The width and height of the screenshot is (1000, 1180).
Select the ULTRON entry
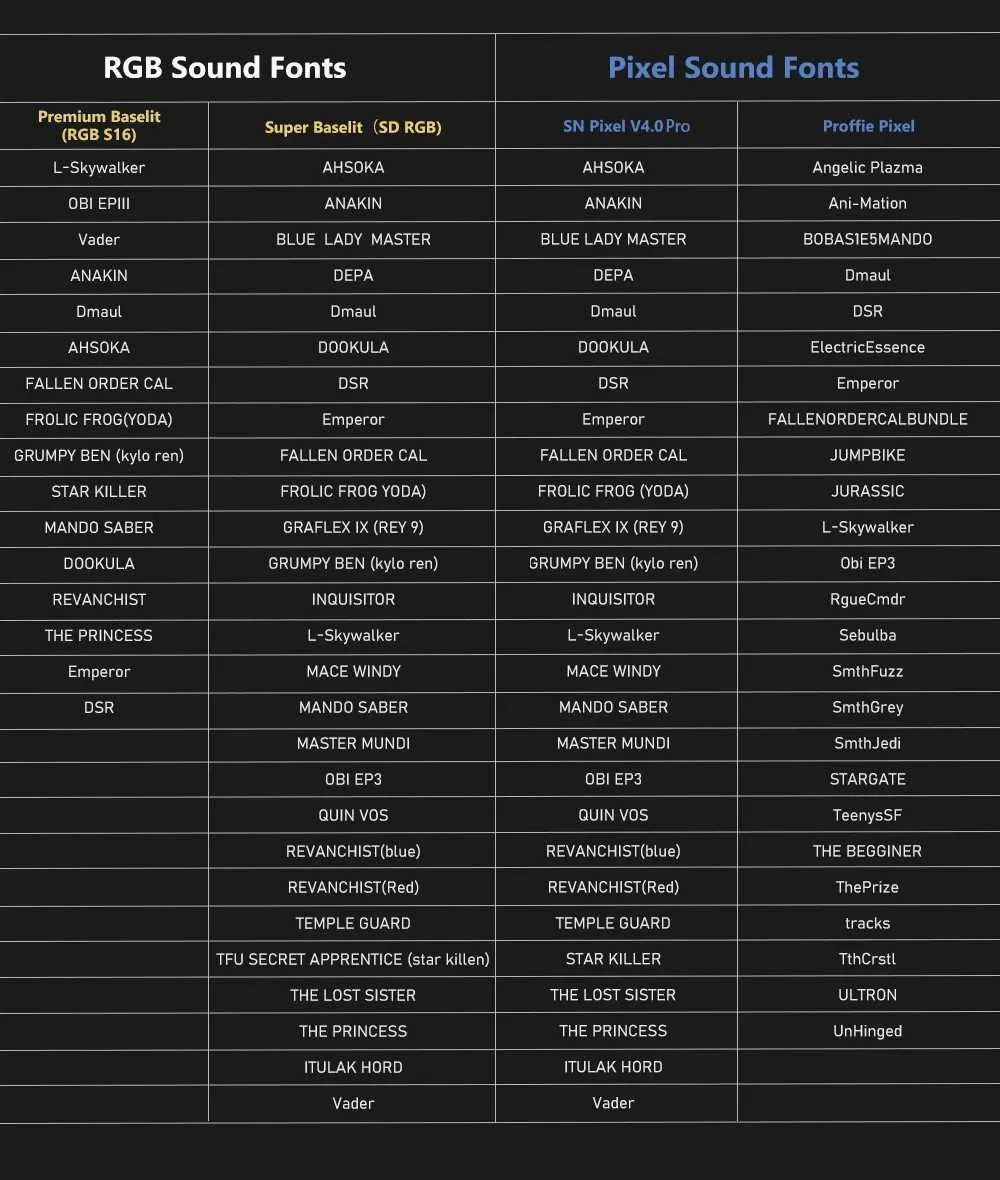[867, 995]
